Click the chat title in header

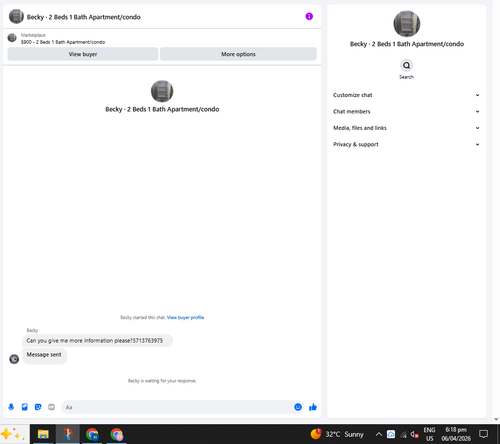click(84, 17)
